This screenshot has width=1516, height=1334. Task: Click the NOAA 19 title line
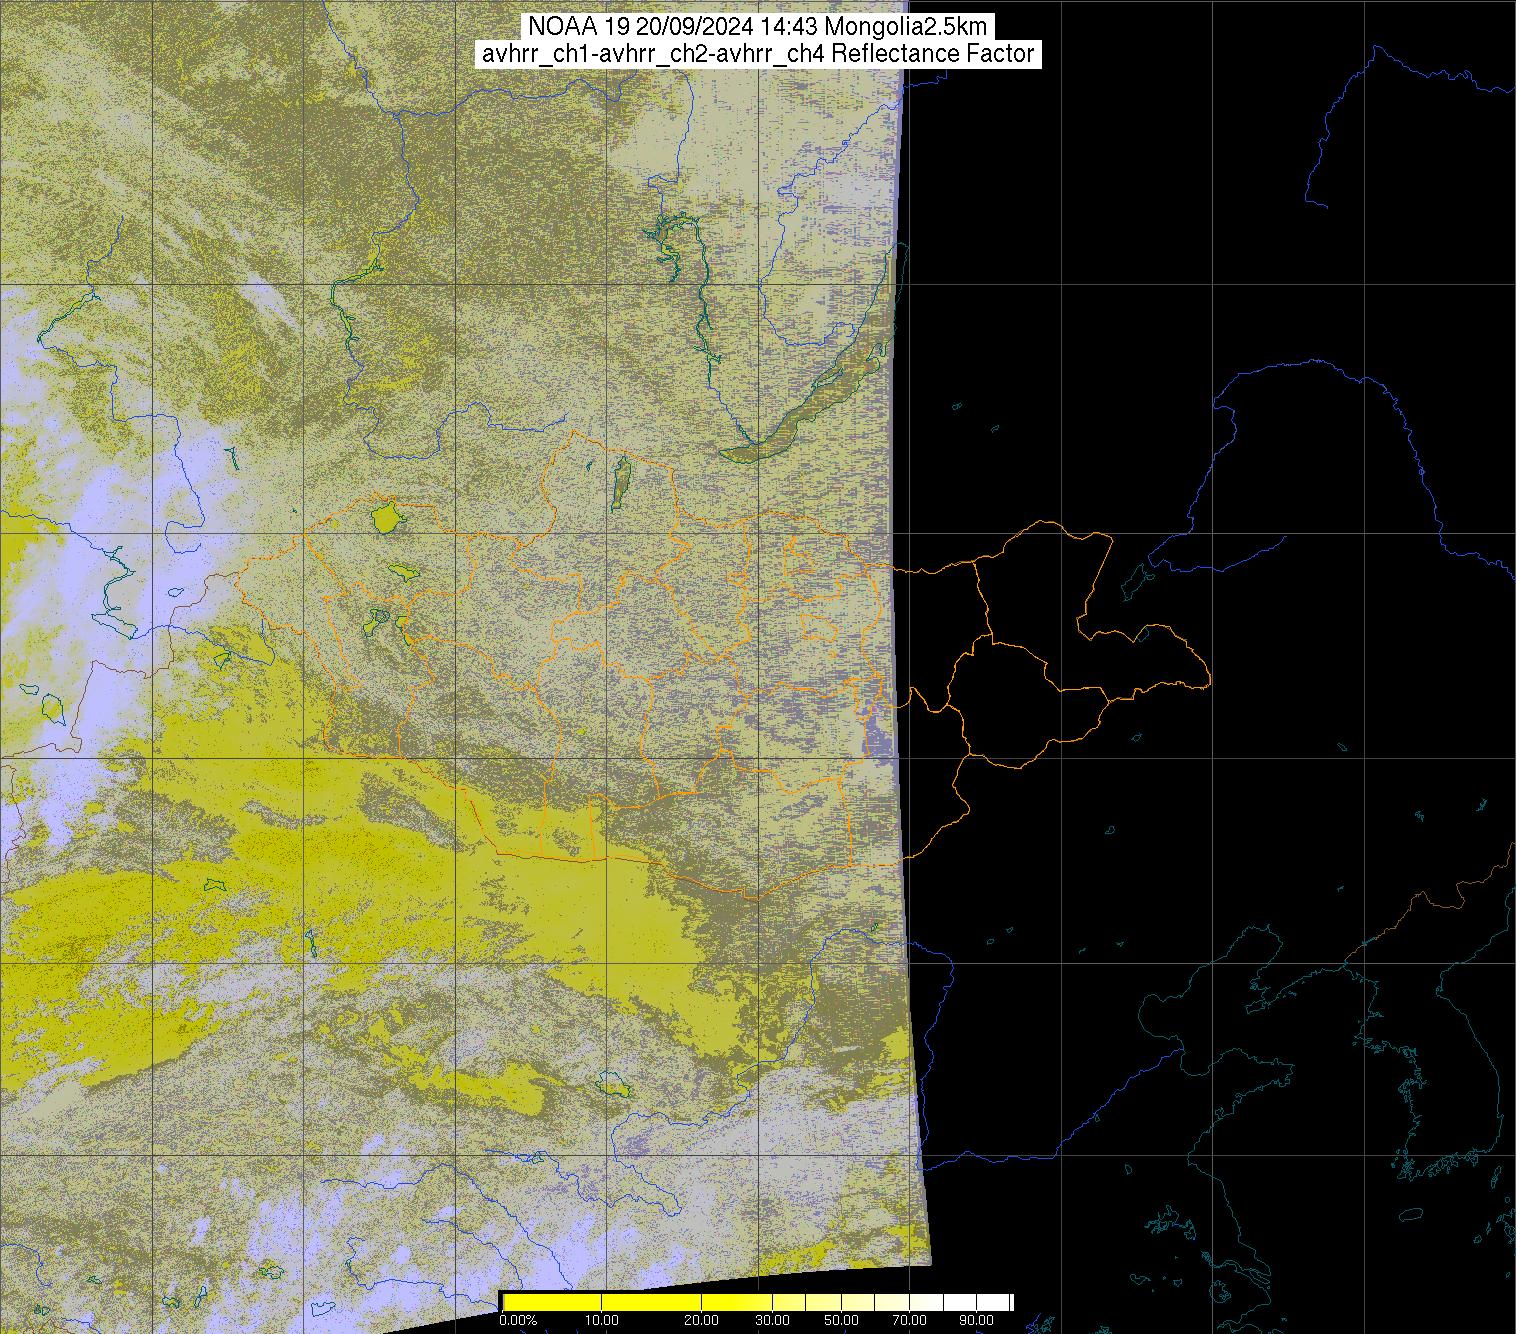759,27
